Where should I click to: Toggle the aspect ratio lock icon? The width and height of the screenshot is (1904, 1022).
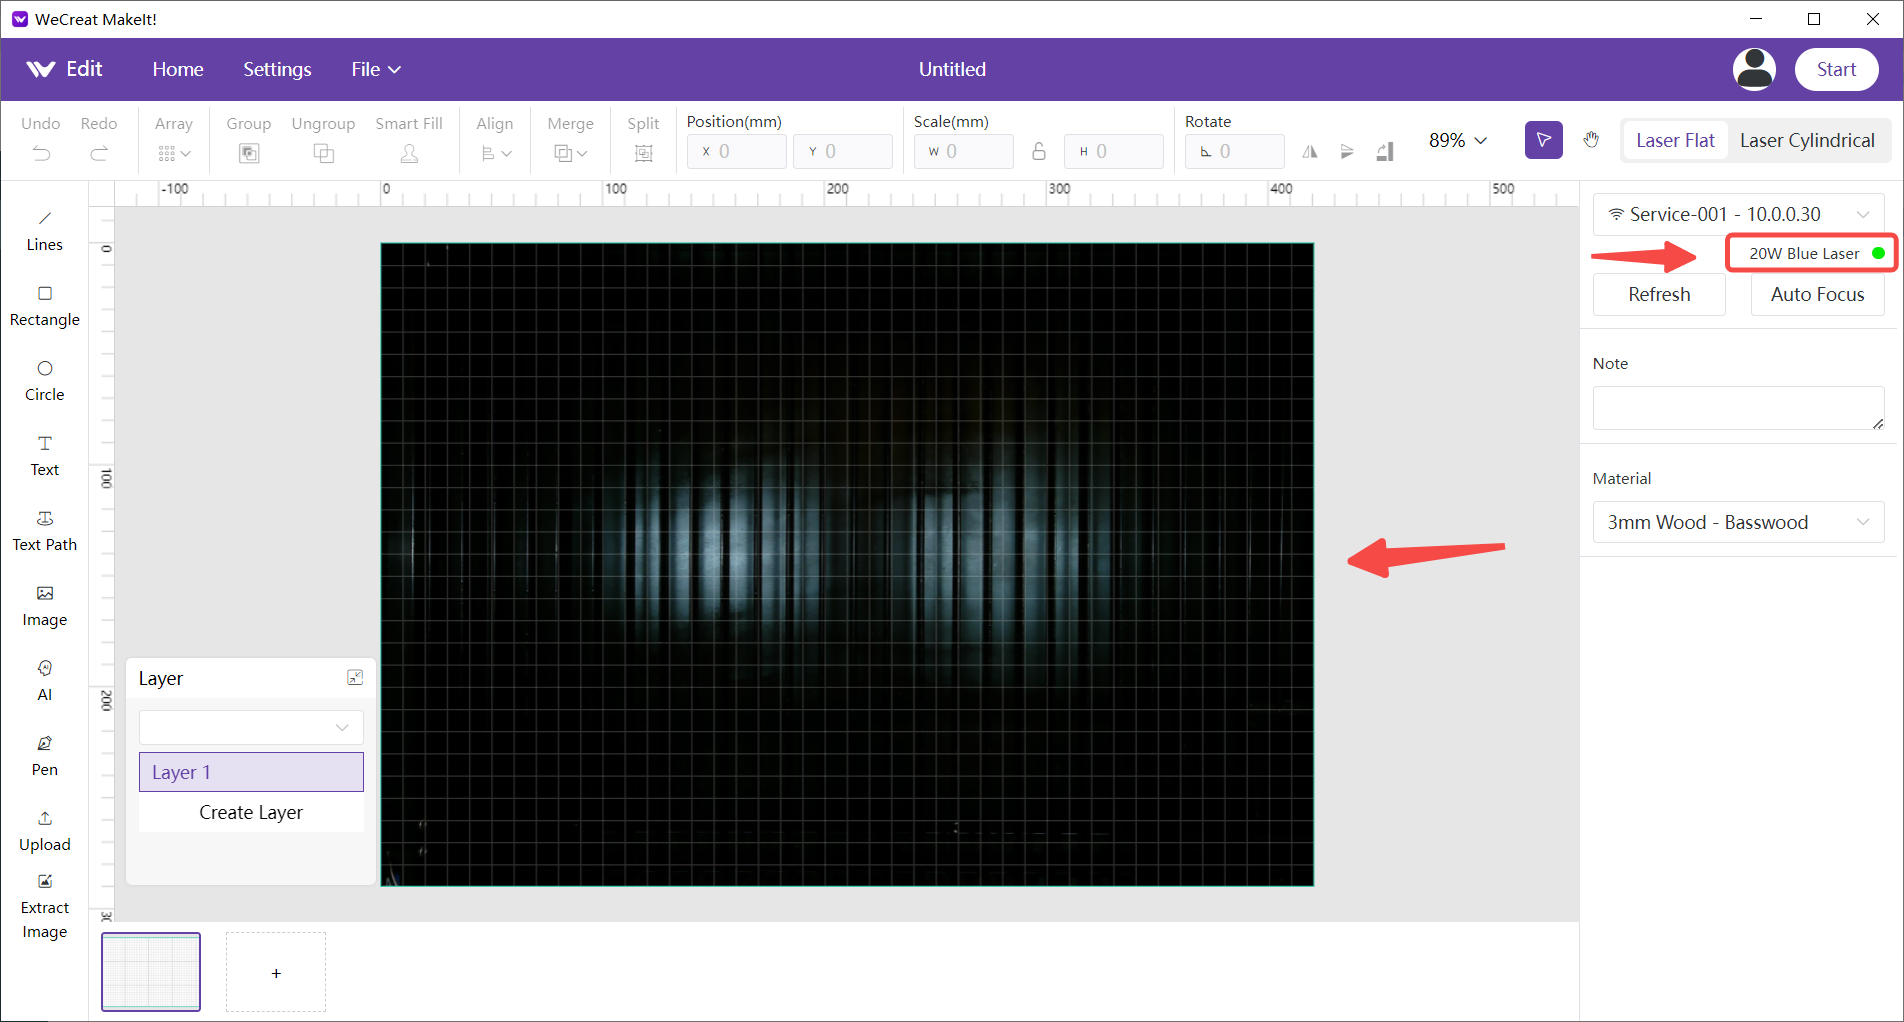click(1039, 151)
